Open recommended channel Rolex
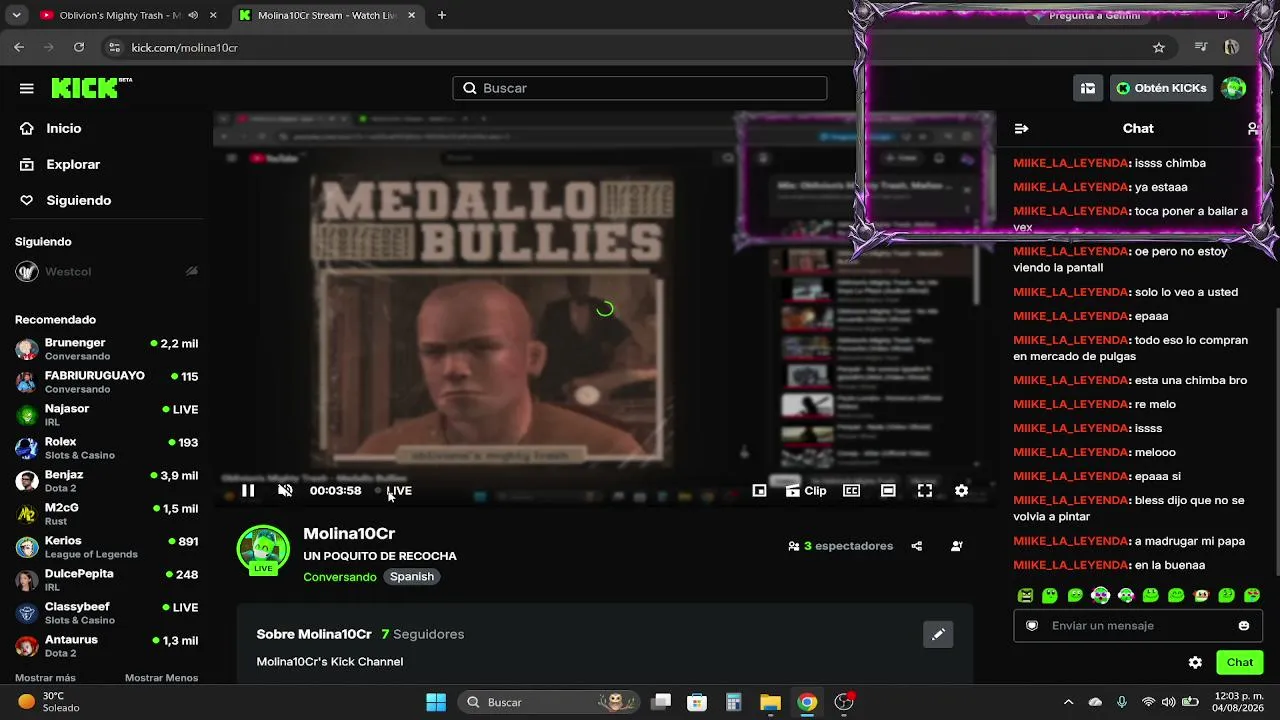 click(106, 448)
